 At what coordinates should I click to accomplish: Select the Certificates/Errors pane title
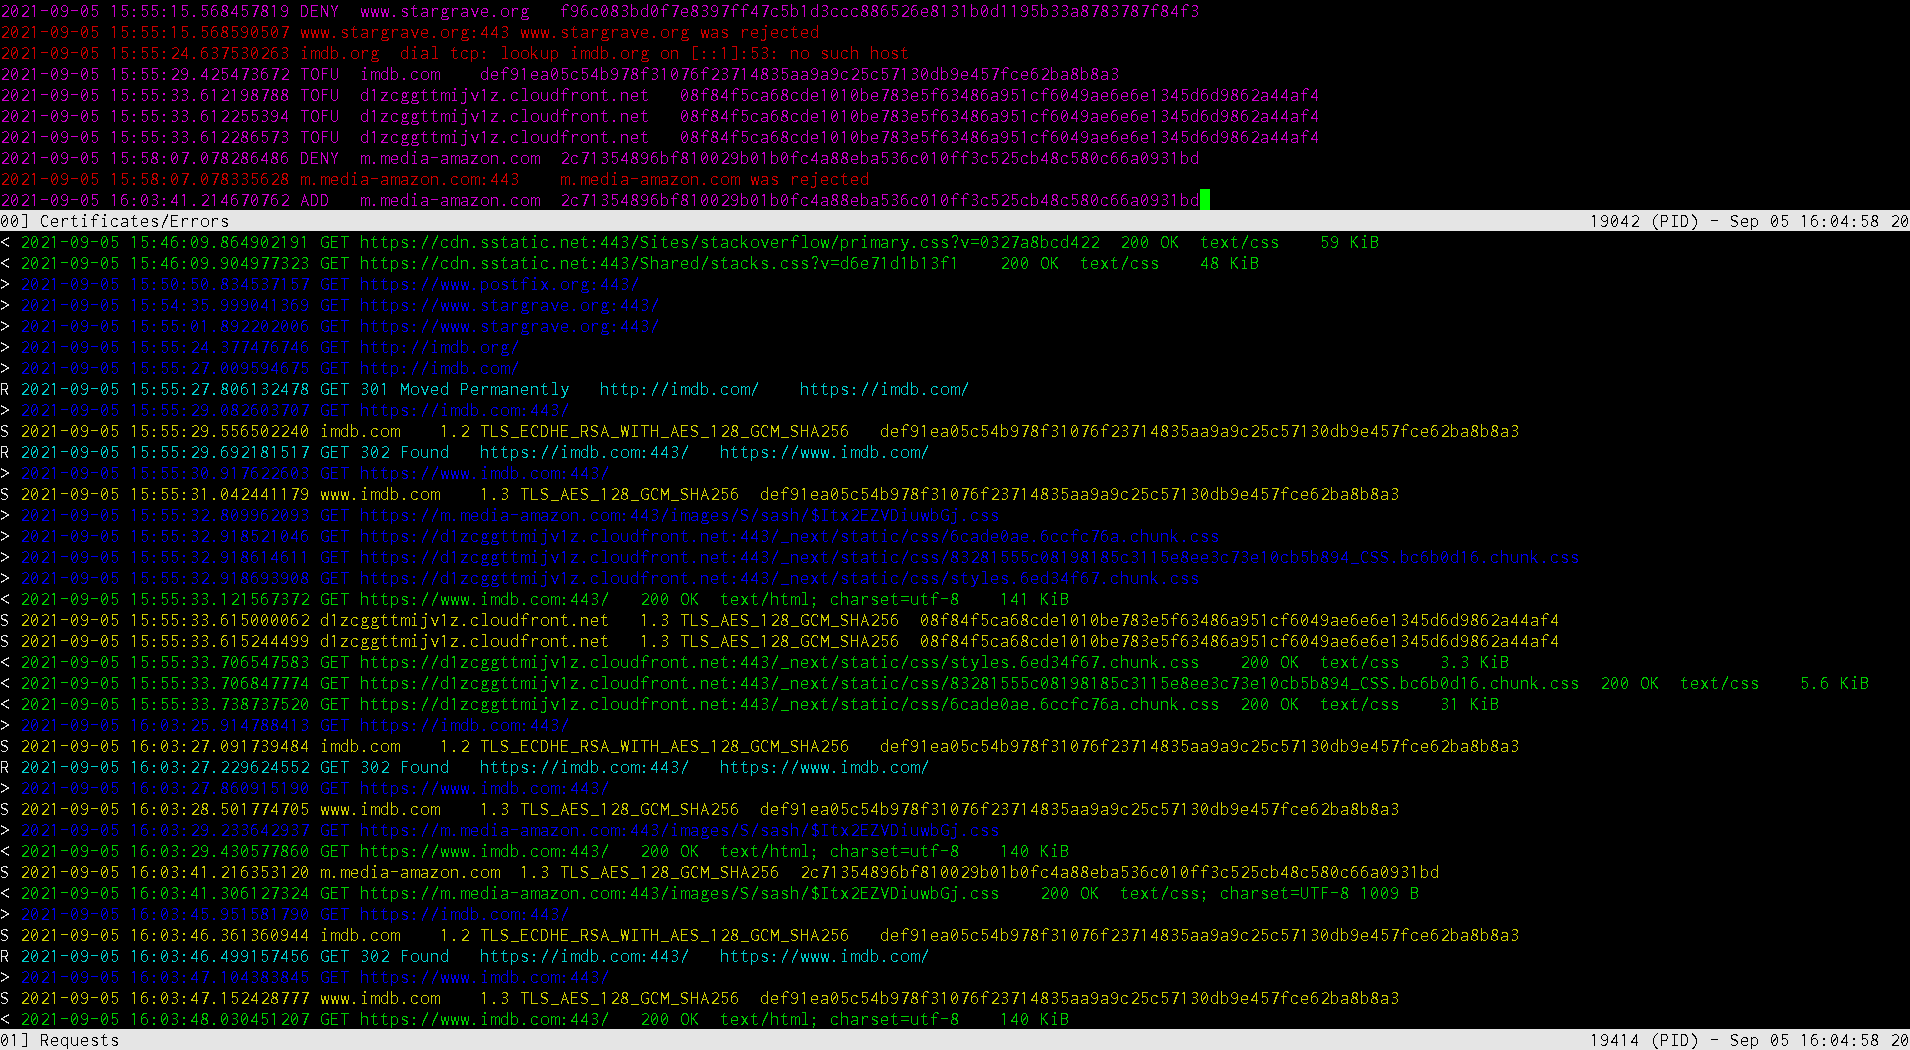134,221
